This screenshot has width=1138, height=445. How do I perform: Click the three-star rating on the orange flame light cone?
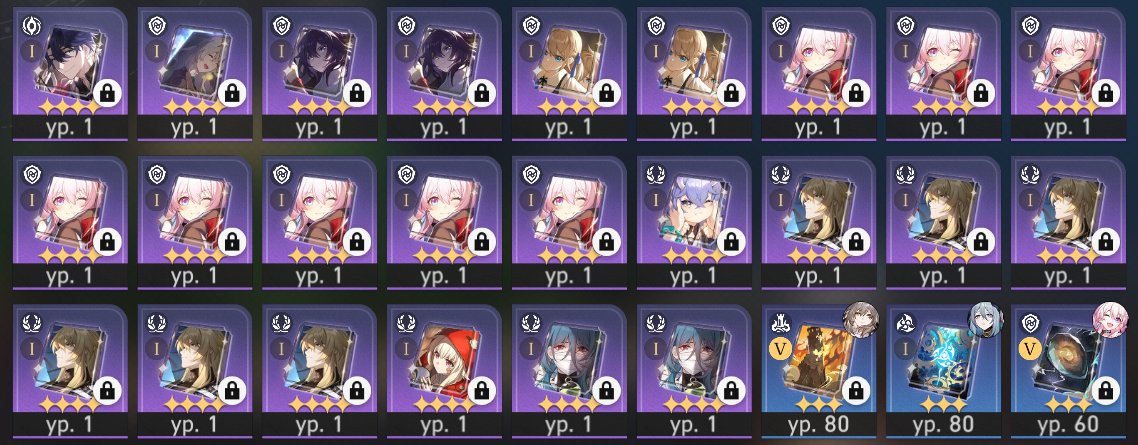(x=819, y=403)
